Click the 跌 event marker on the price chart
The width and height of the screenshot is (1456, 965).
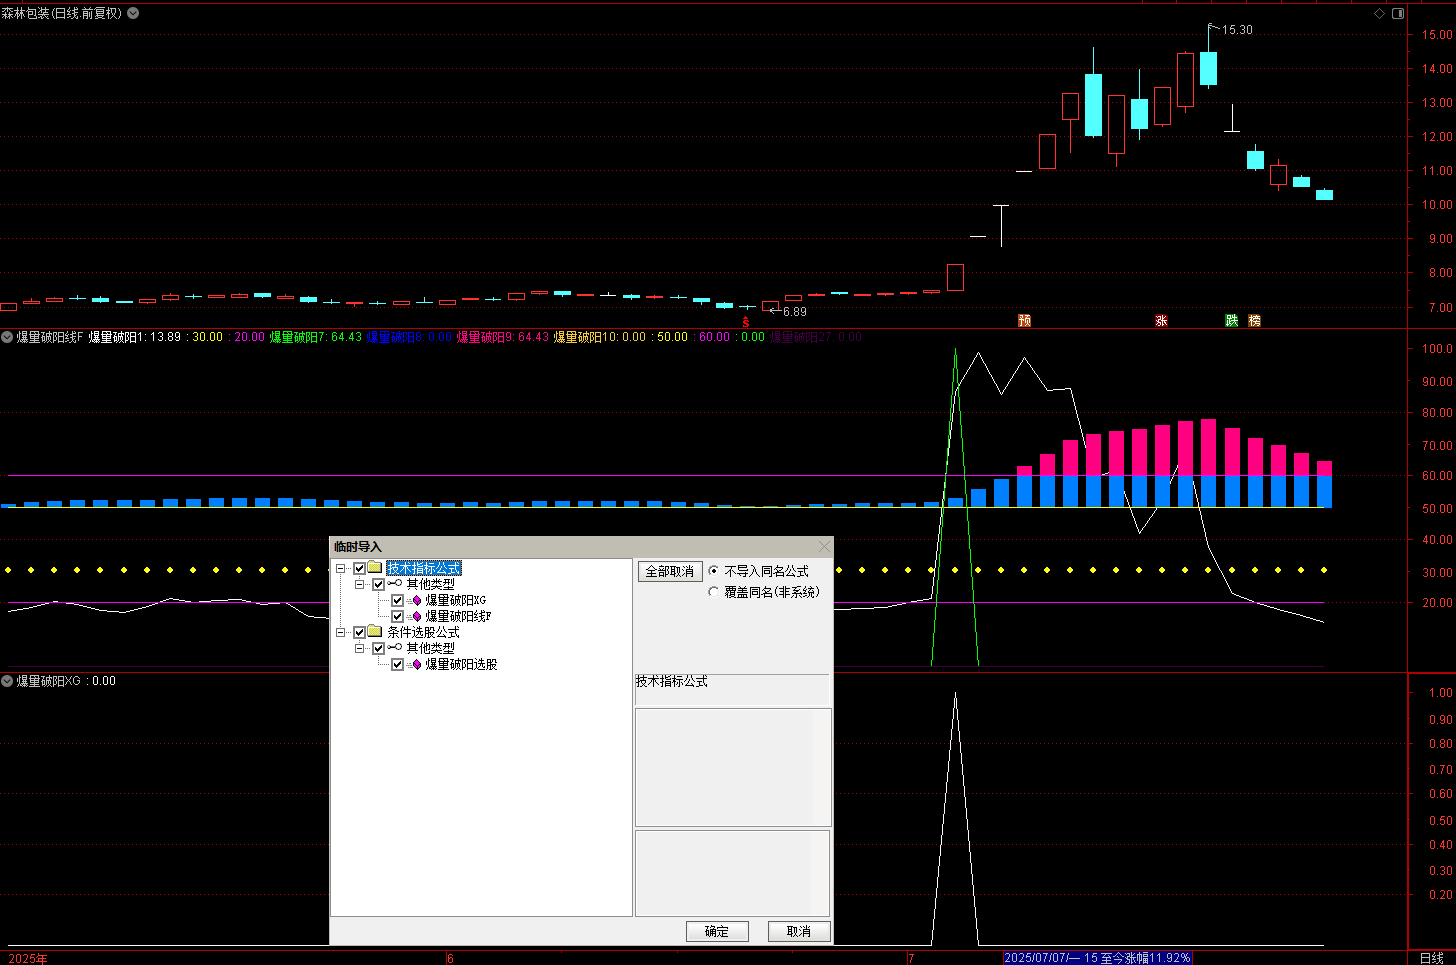point(1232,320)
